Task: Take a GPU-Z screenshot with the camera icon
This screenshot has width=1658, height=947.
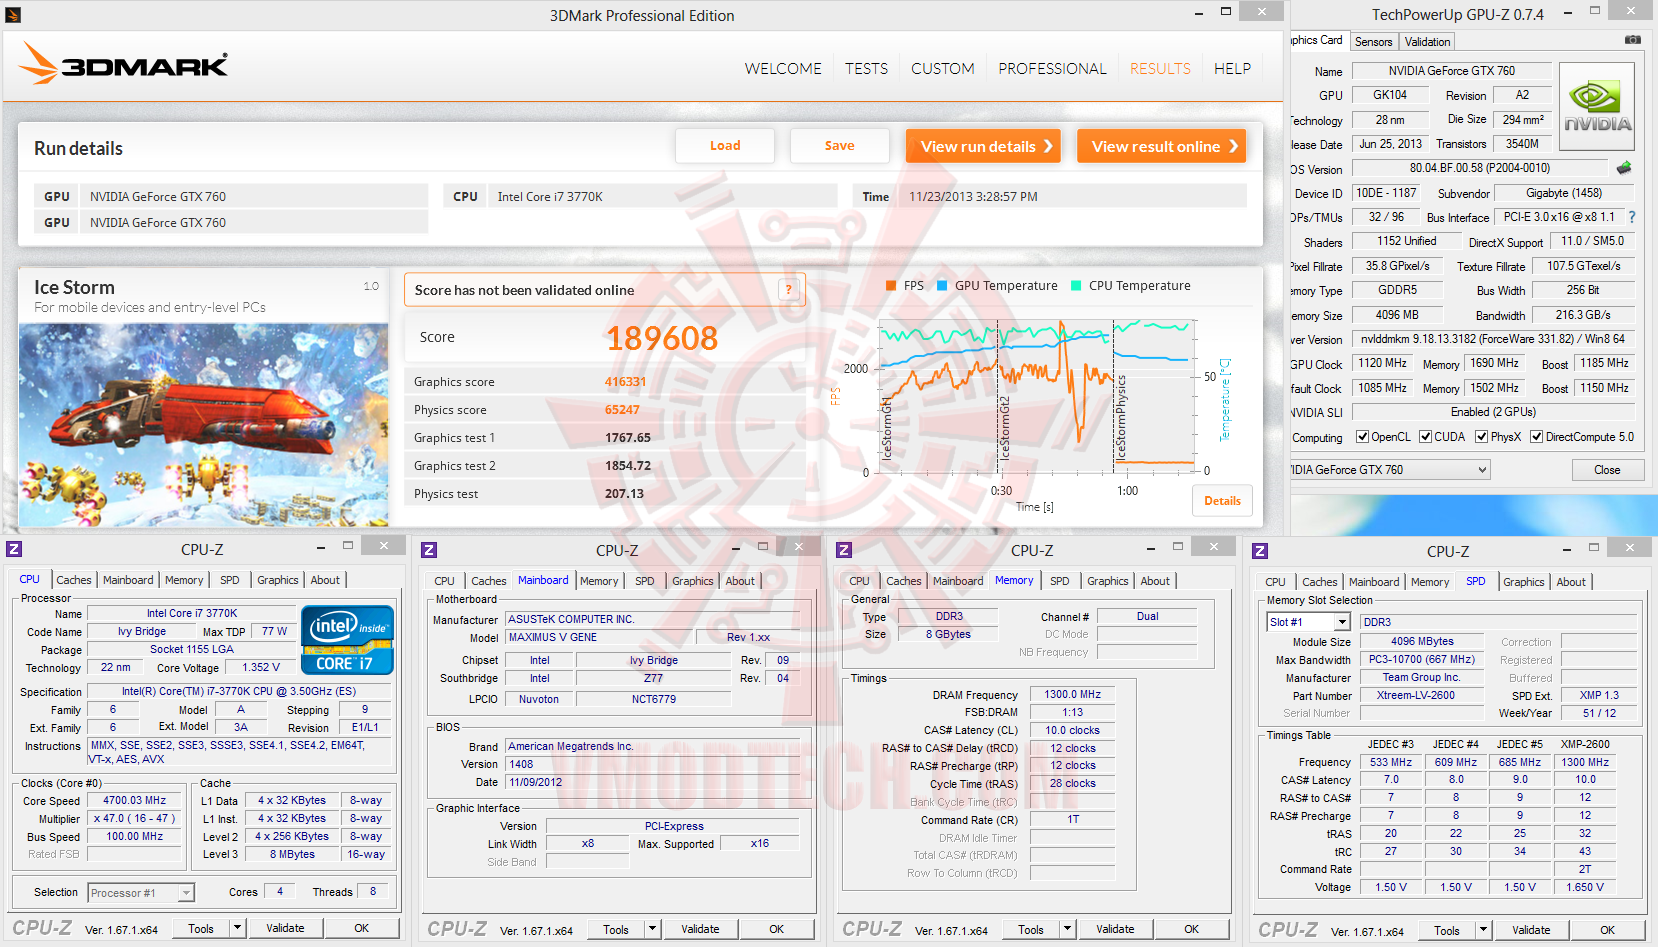Action: coord(1632,40)
